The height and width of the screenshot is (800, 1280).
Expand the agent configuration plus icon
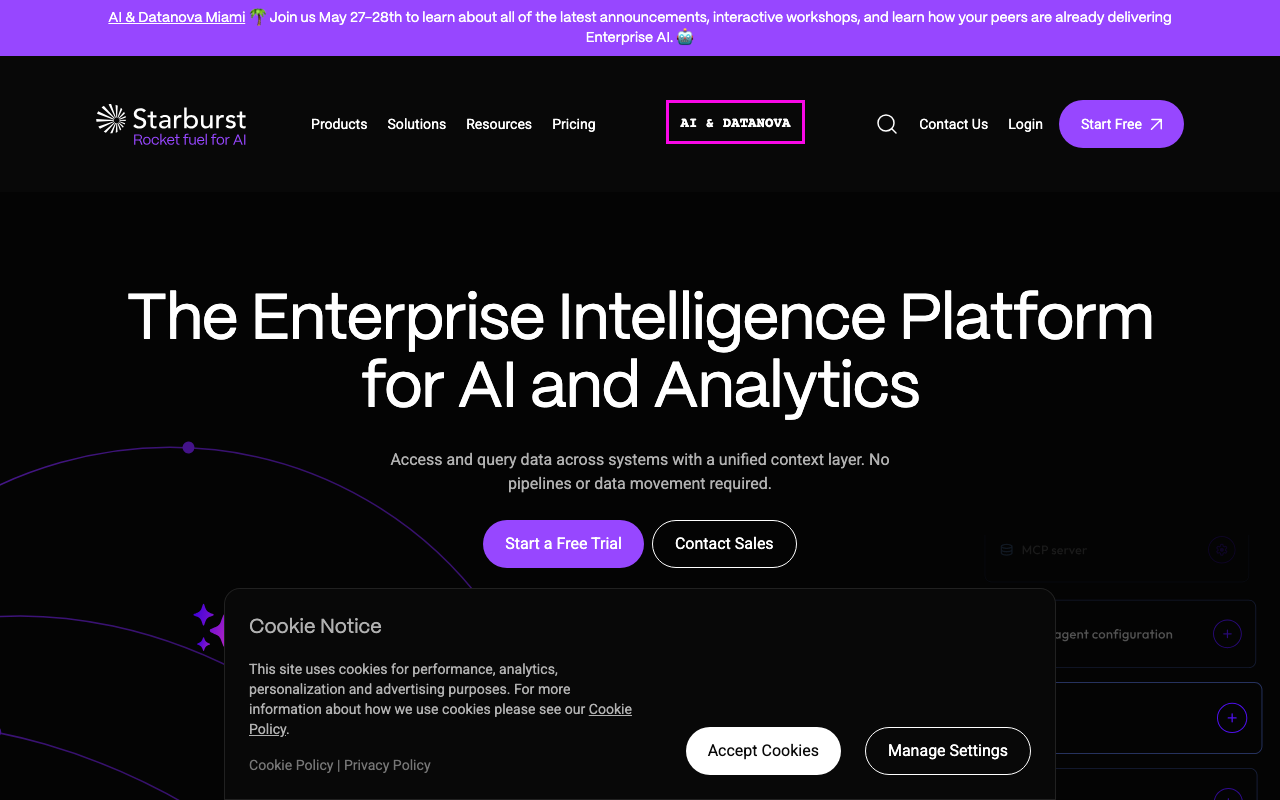click(1227, 634)
